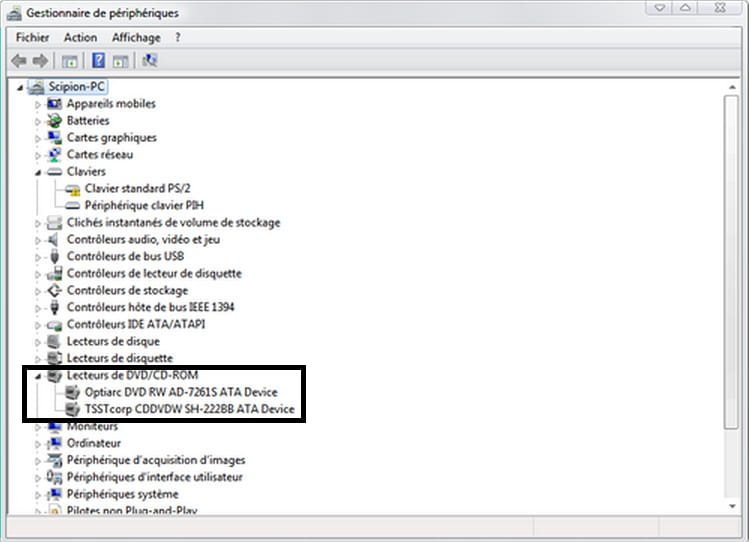Click the Forward arrow in the toolbar
This screenshot has height=542, width=749.
(x=39, y=61)
